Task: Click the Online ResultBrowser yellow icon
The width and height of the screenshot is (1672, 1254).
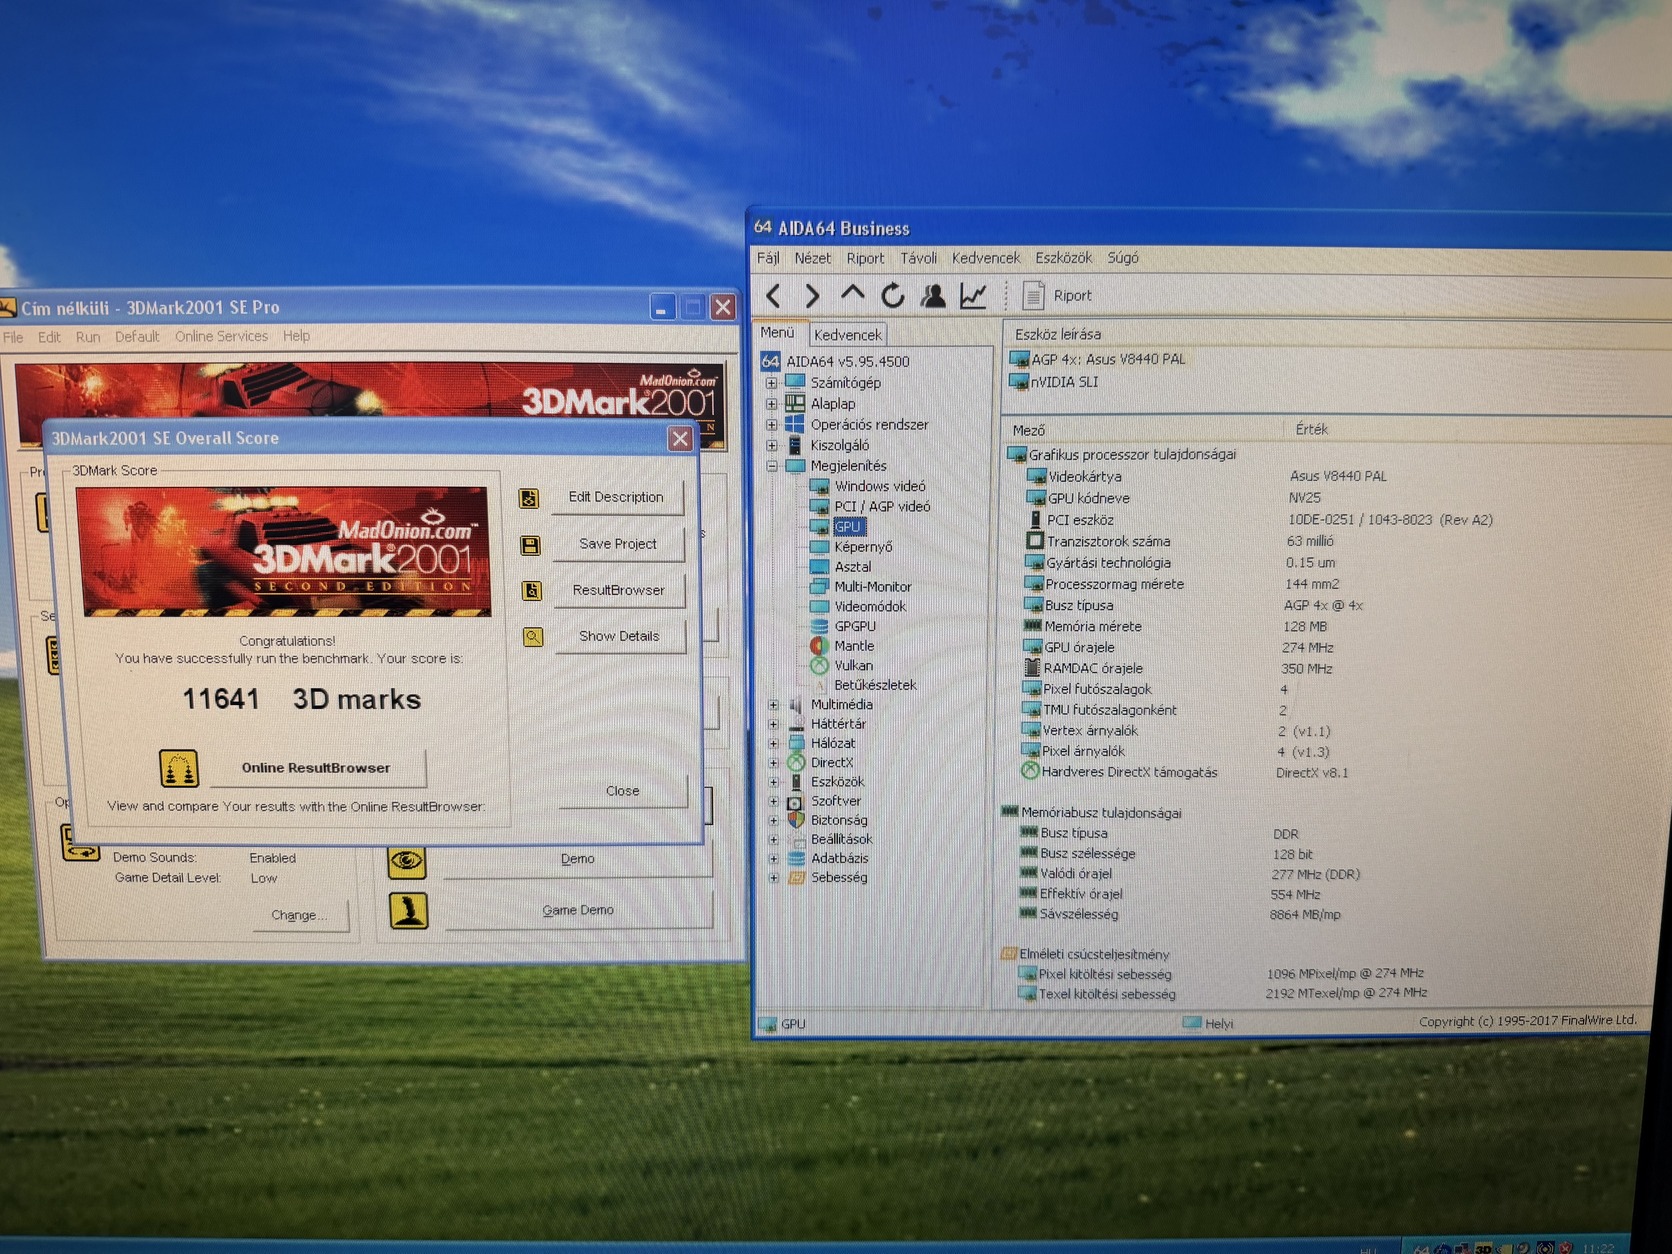Action: click(179, 768)
